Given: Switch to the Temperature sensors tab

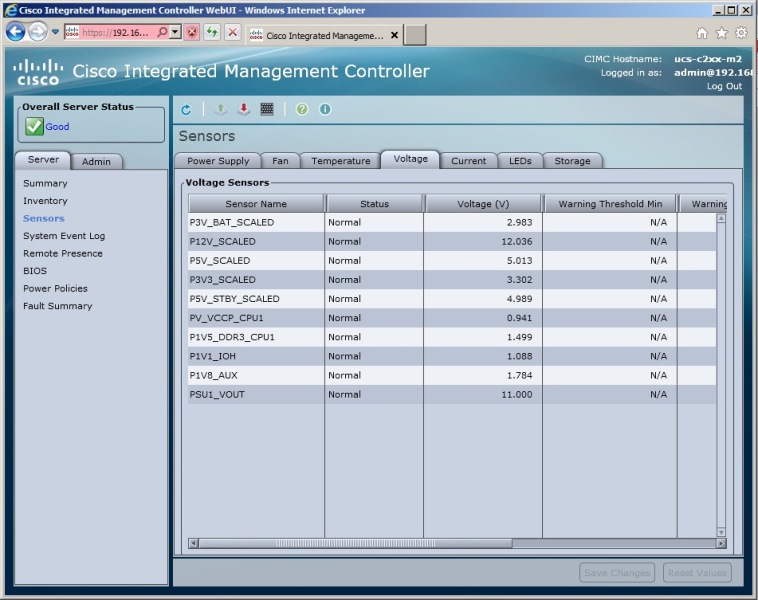Looking at the screenshot, I should pos(340,160).
